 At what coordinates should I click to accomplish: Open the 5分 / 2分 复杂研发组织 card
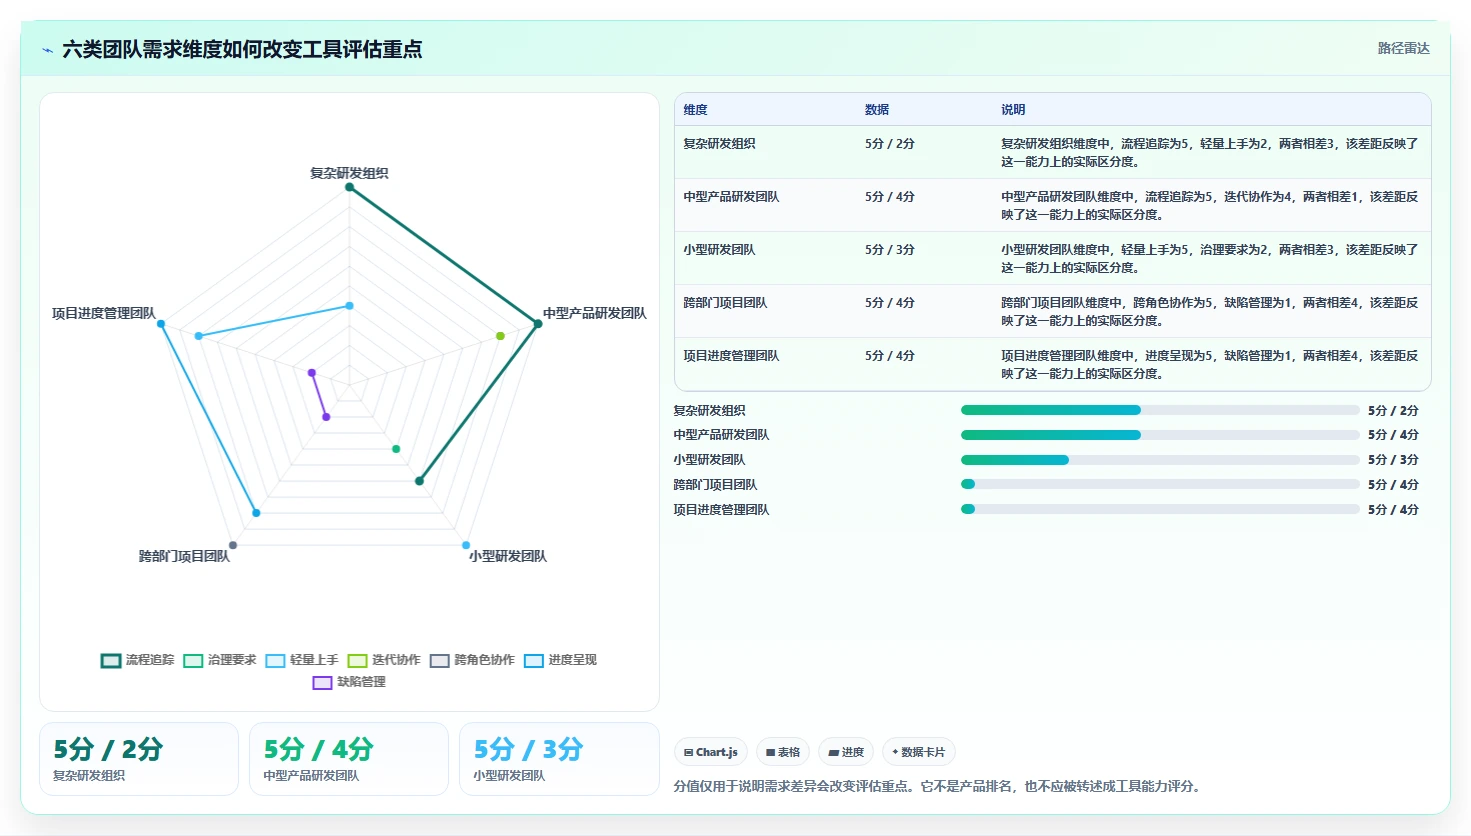(x=139, y=759)
